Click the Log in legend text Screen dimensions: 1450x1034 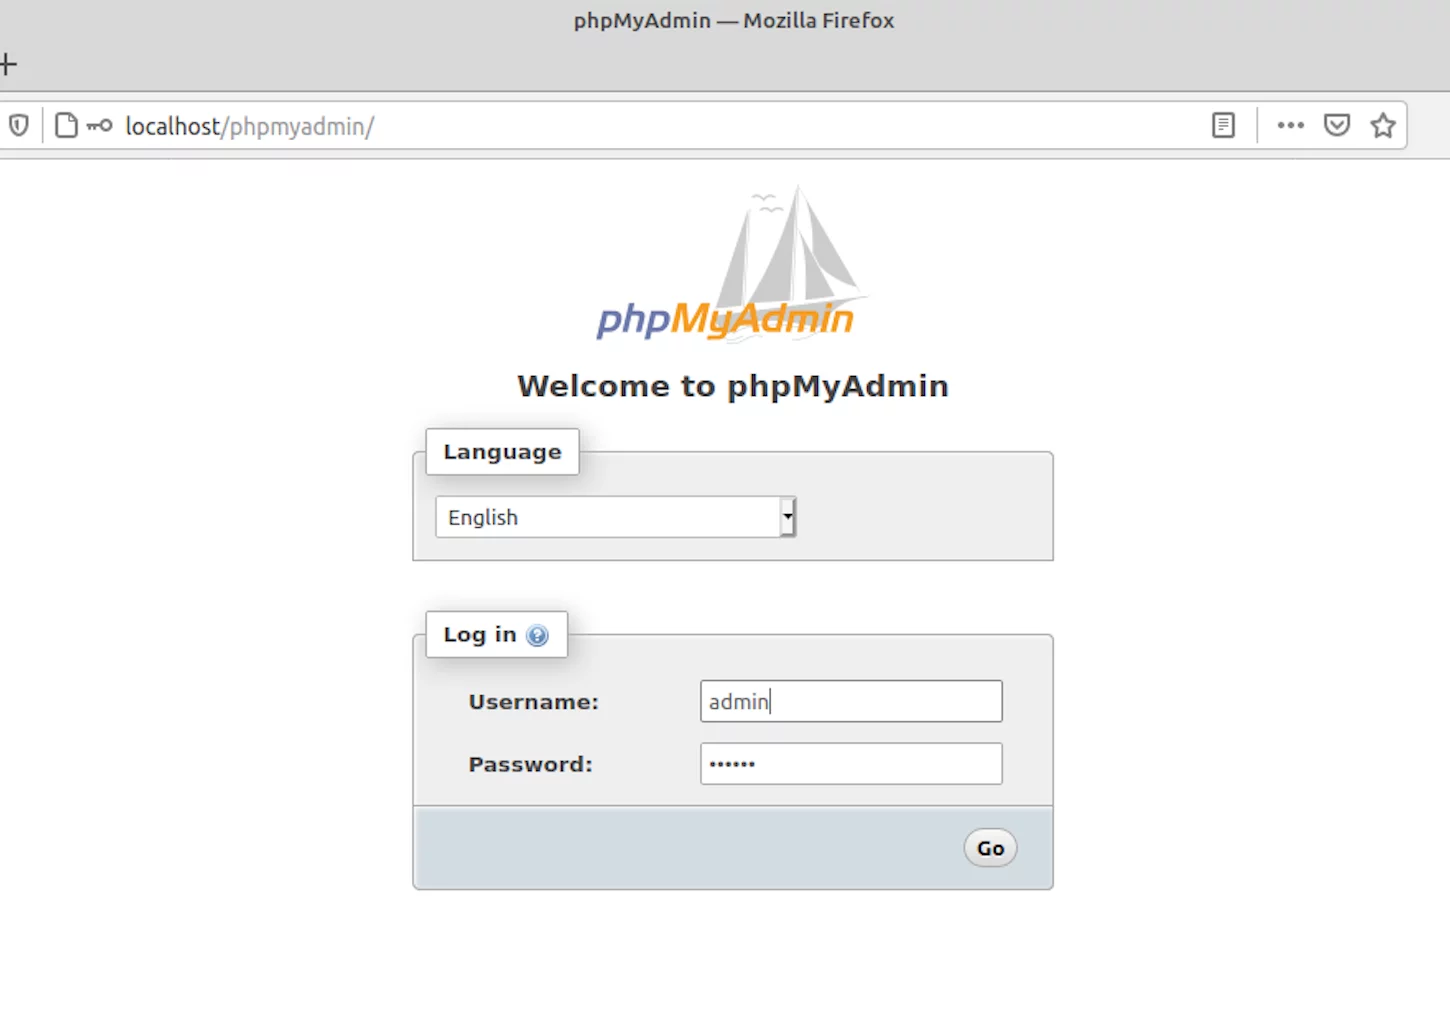[480, 635]
